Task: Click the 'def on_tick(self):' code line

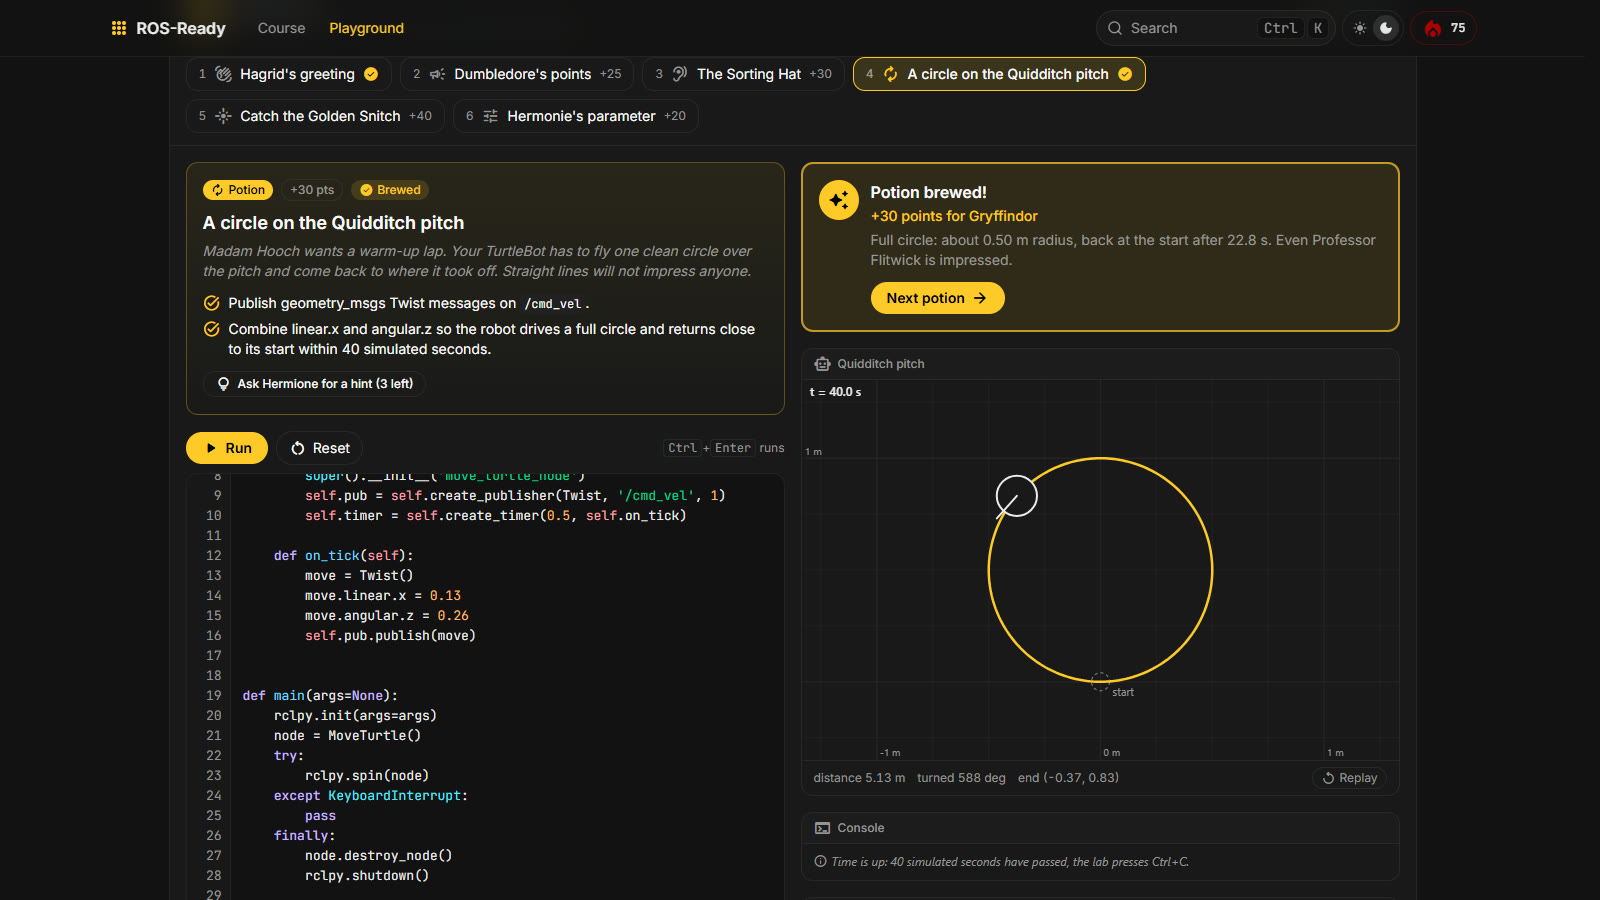Action: (x=344, y=556)
